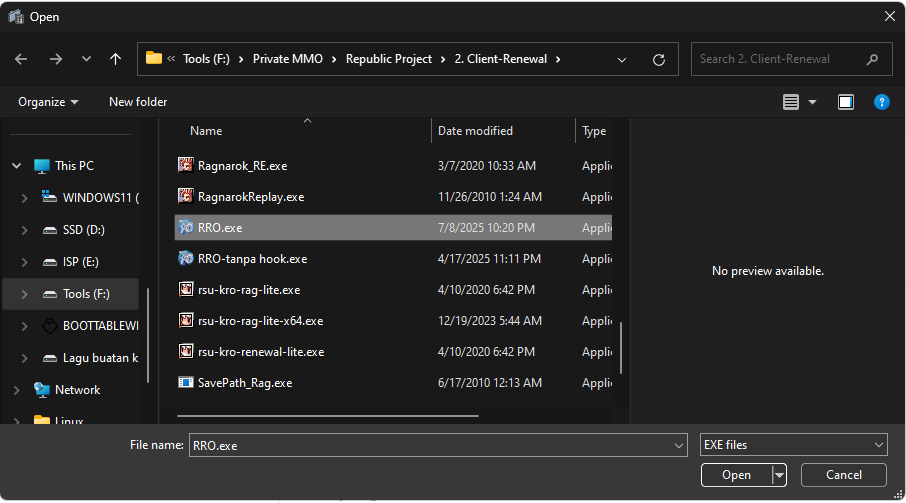The image size is (906, 503).
Task: Select the rsu-kro-rag-lite-x64.exe file icon
Action: [x=185, y=321]
